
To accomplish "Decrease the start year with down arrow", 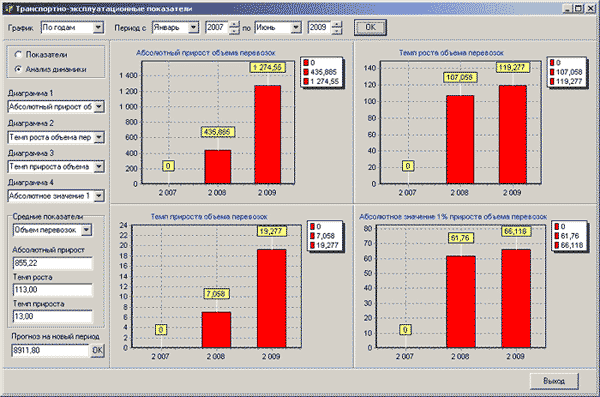I will pyautogui.click(x=234, y=31).
